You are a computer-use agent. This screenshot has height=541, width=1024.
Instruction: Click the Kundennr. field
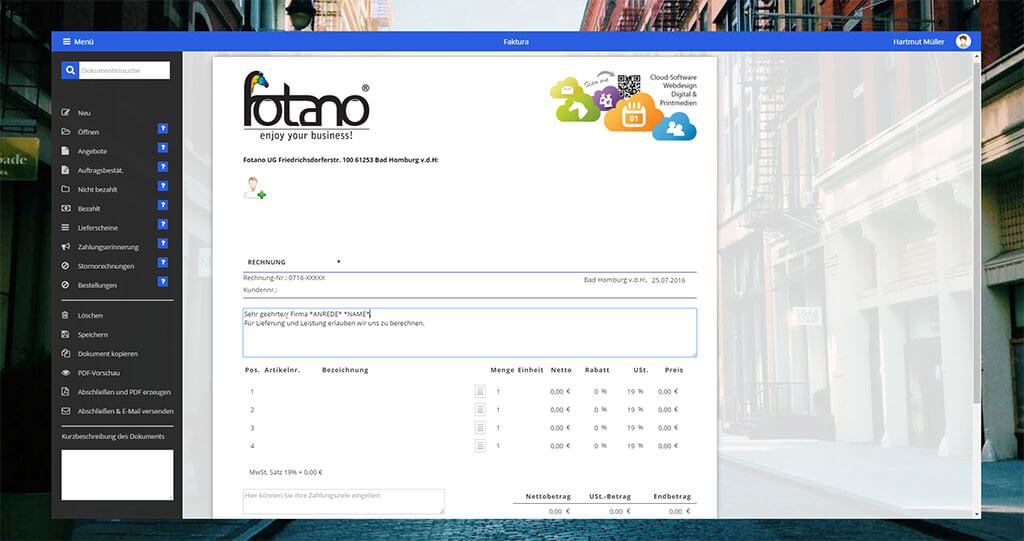[x=260, y=290]
